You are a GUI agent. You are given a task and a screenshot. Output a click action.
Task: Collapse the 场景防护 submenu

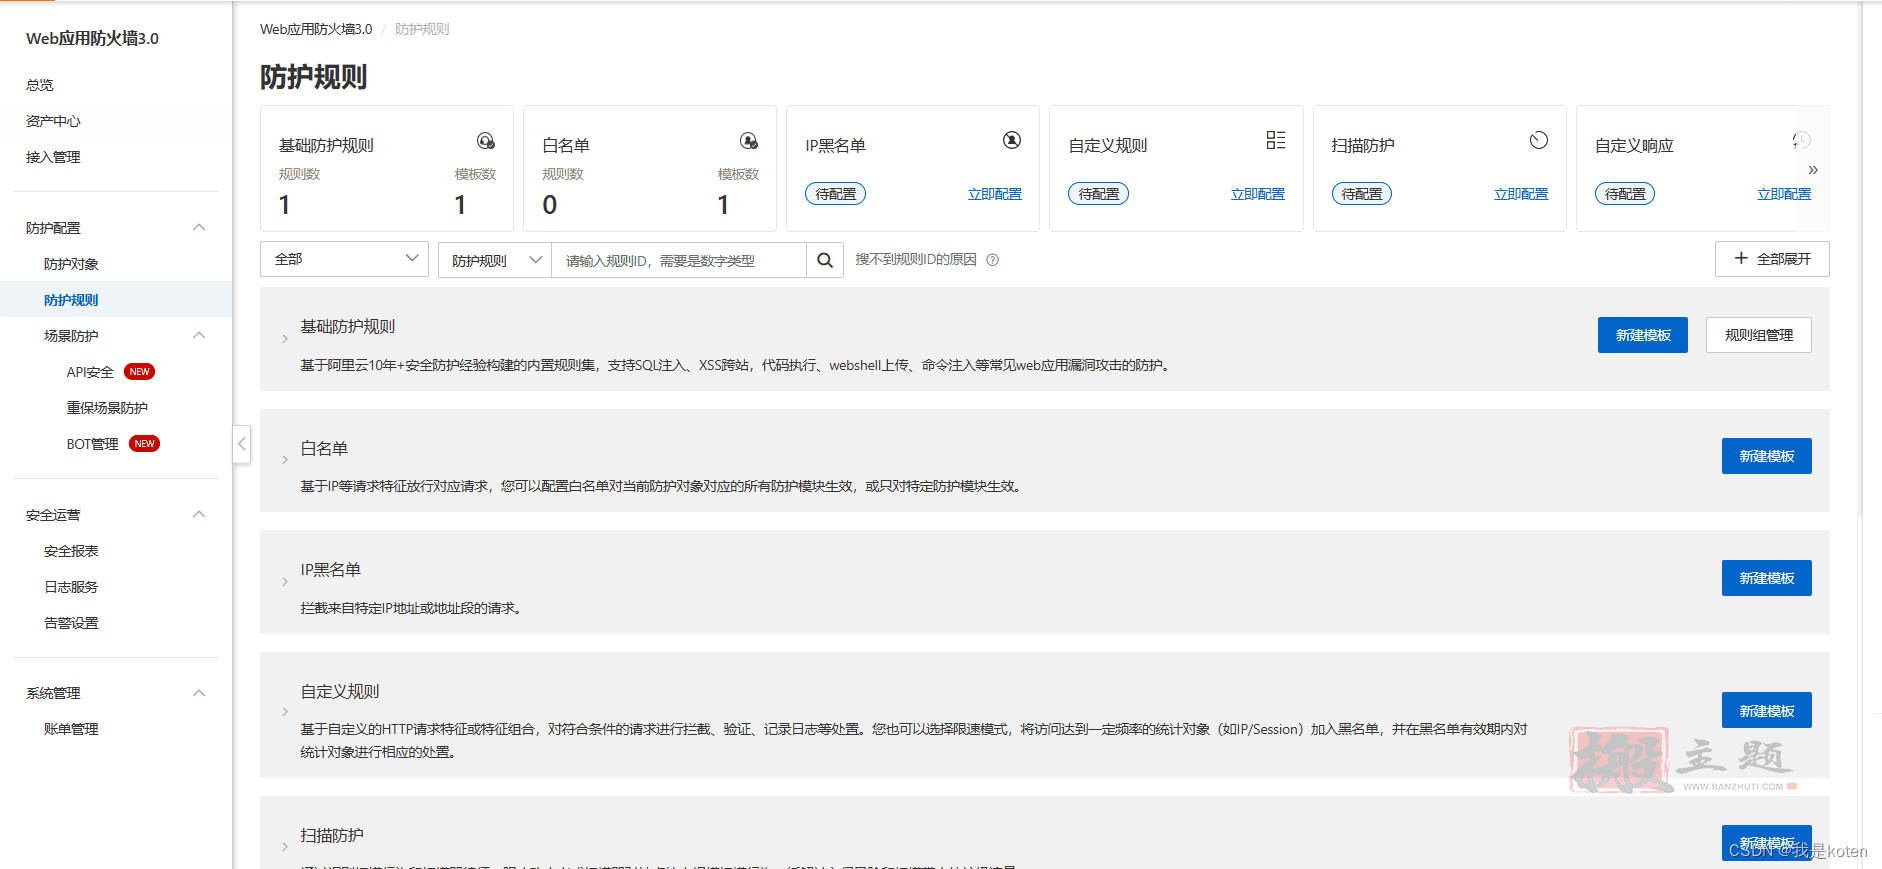(x=199, y=336)
